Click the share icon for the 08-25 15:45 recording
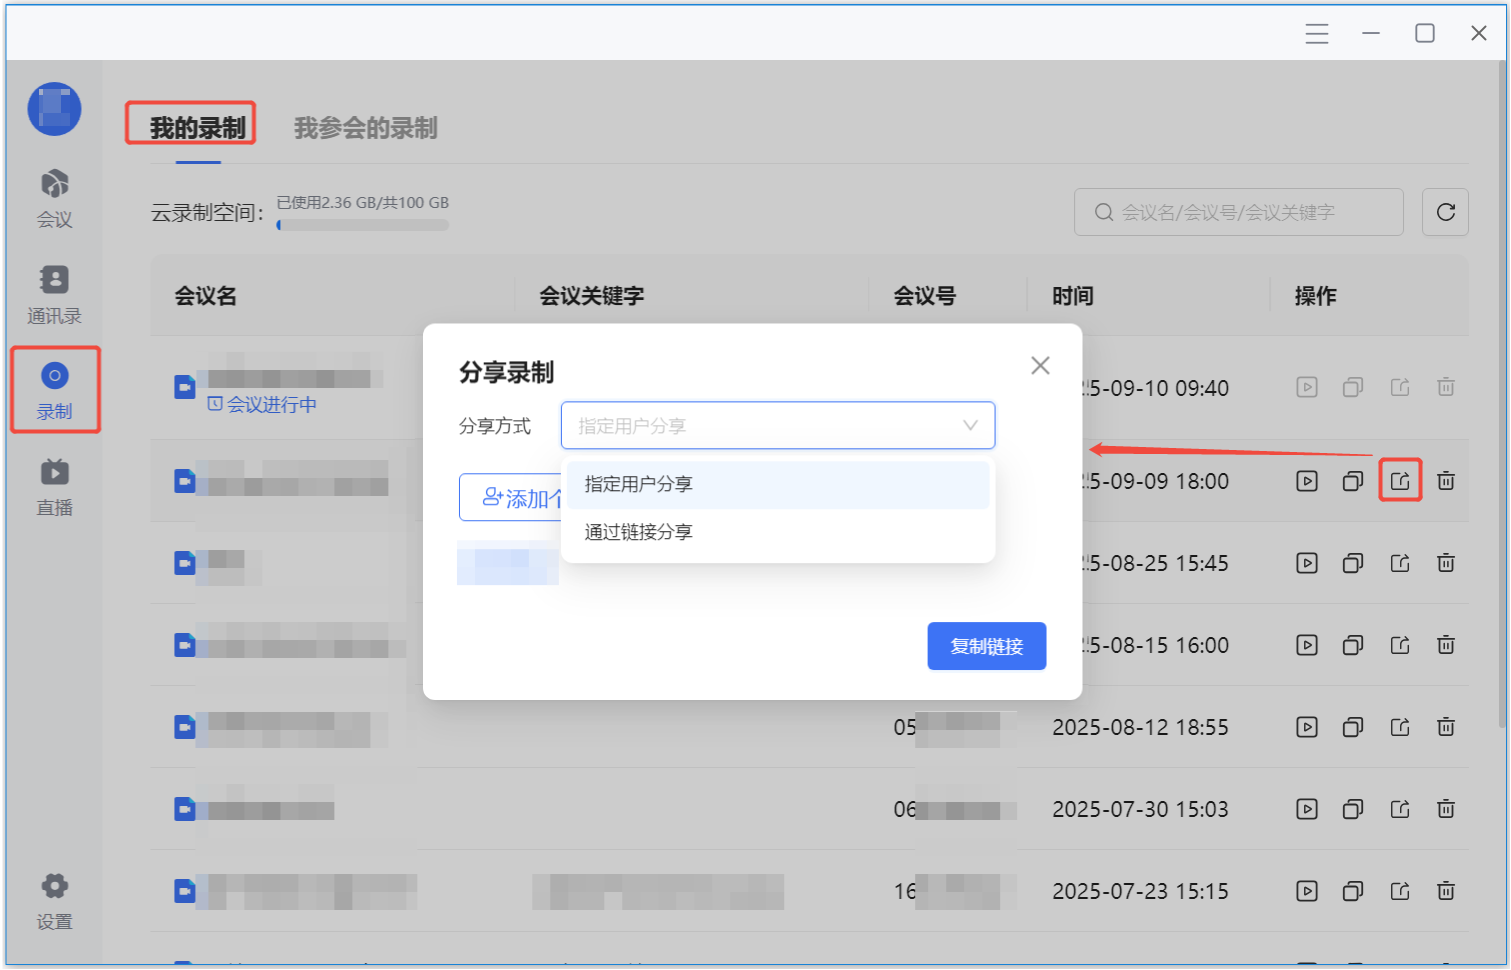The image size is (1511, 970). [x=1399, y=563]
